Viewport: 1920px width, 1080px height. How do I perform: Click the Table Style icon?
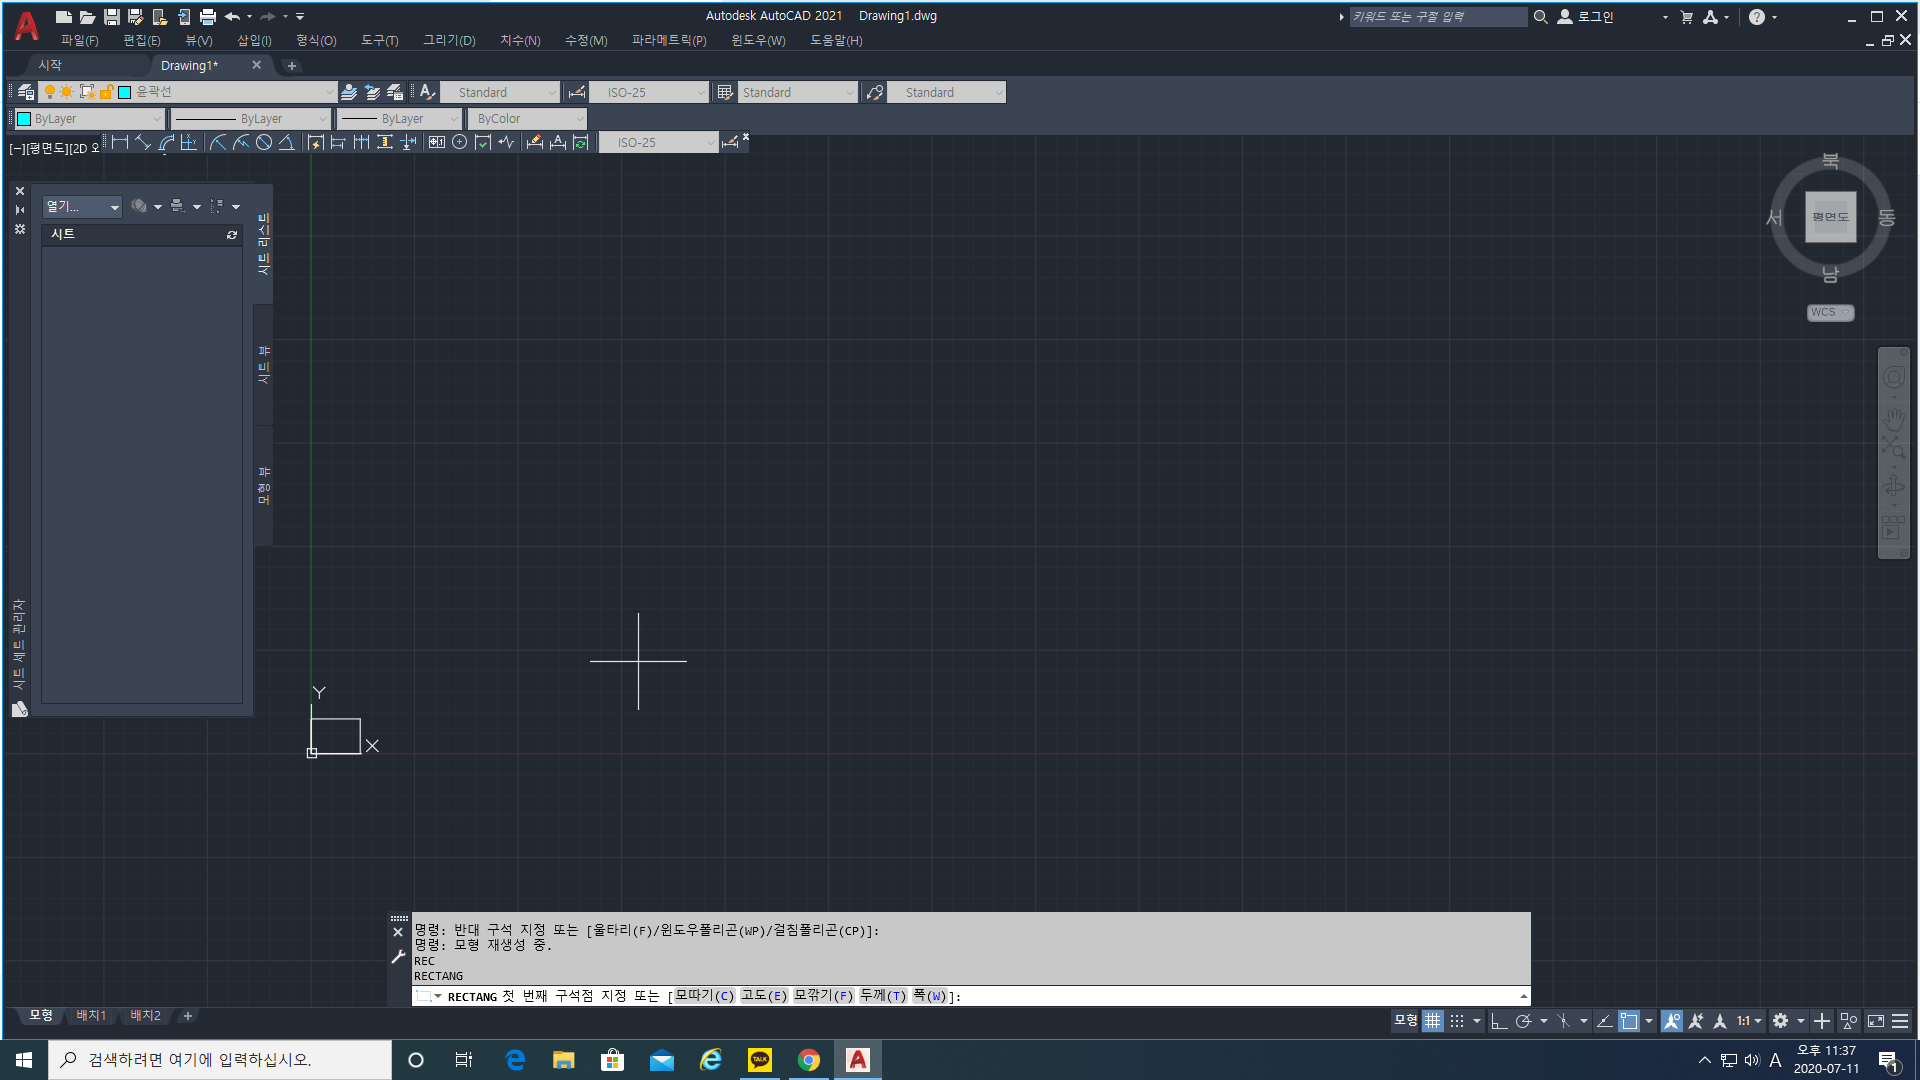pos(725,92)
